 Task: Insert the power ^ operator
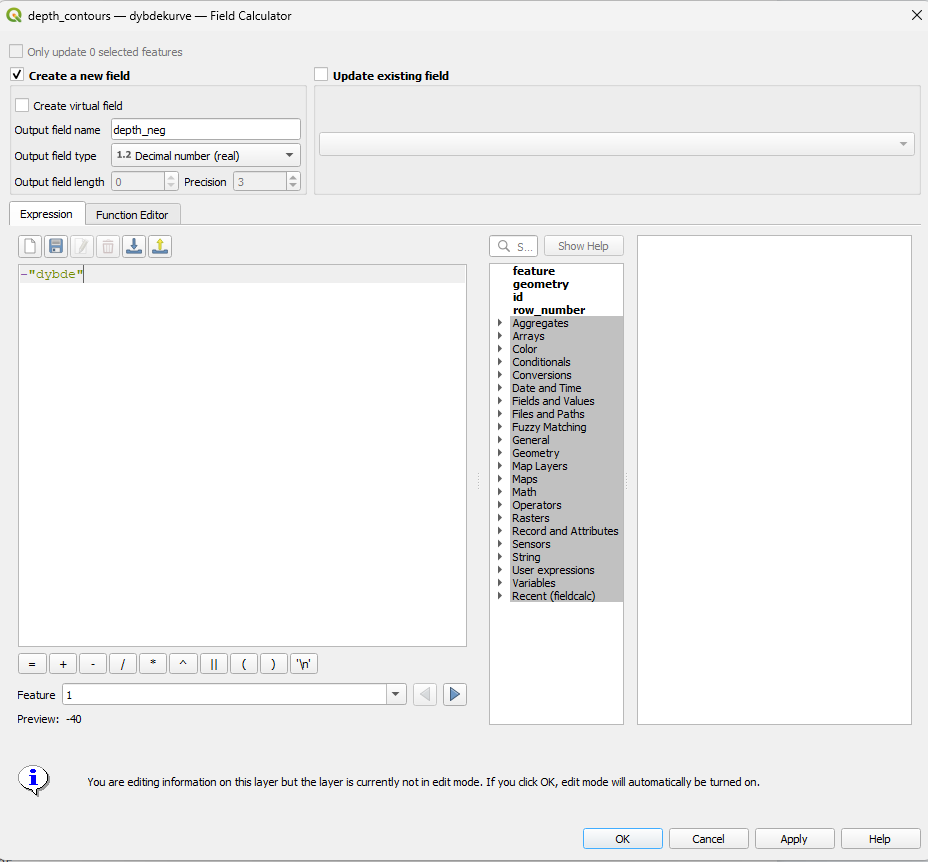(x=183, y=663)
